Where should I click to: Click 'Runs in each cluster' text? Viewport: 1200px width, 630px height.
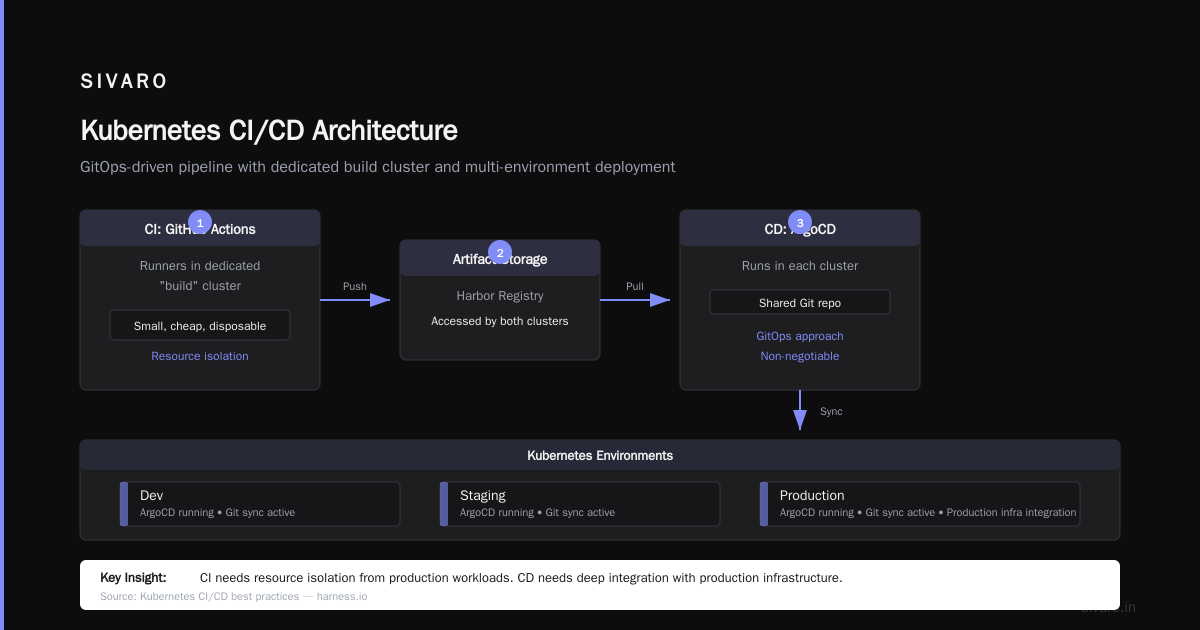click(x=800, y=266)
